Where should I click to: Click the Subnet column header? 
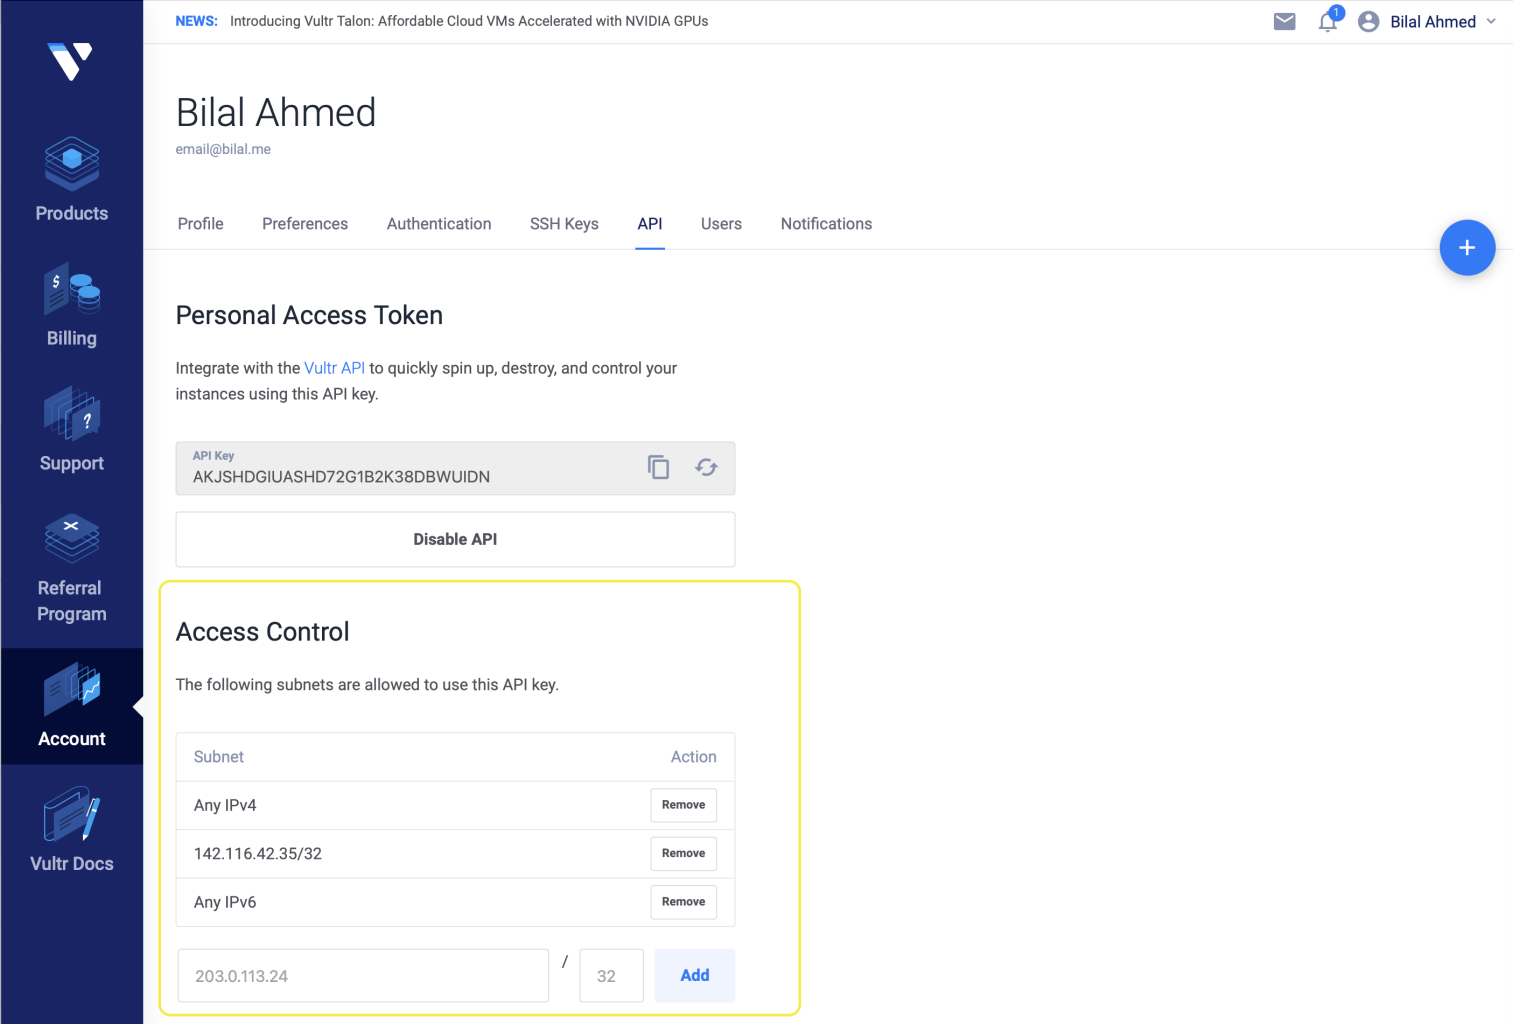(219, 757)
